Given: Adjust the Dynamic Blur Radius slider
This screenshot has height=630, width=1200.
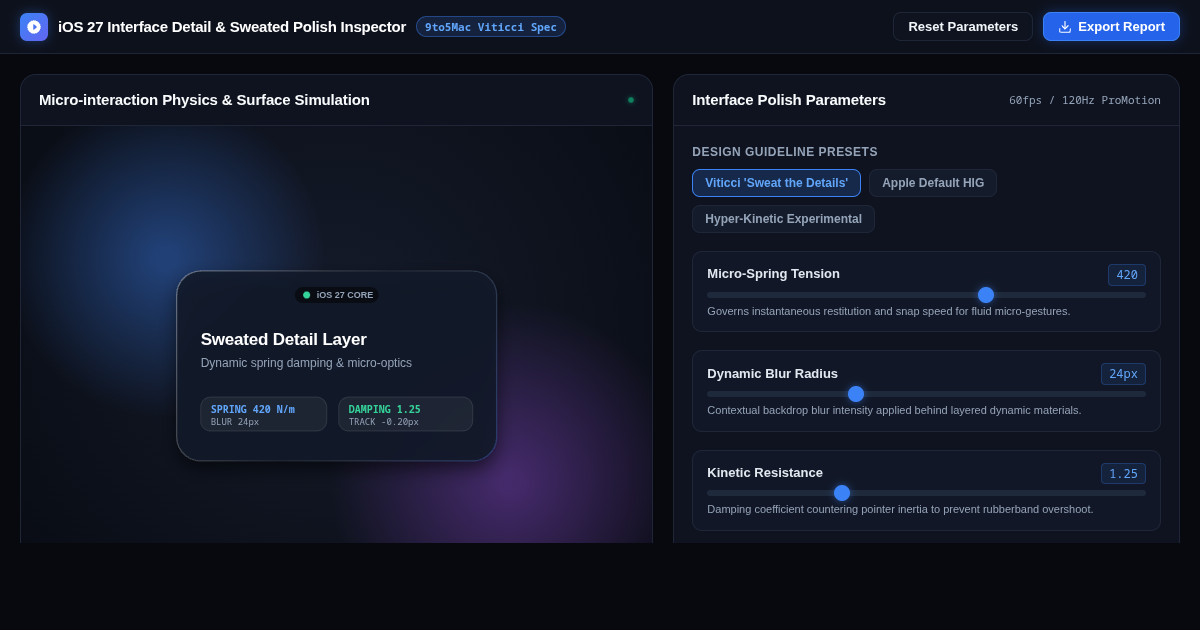Looking at the screenshot, I should click(926, 394).
